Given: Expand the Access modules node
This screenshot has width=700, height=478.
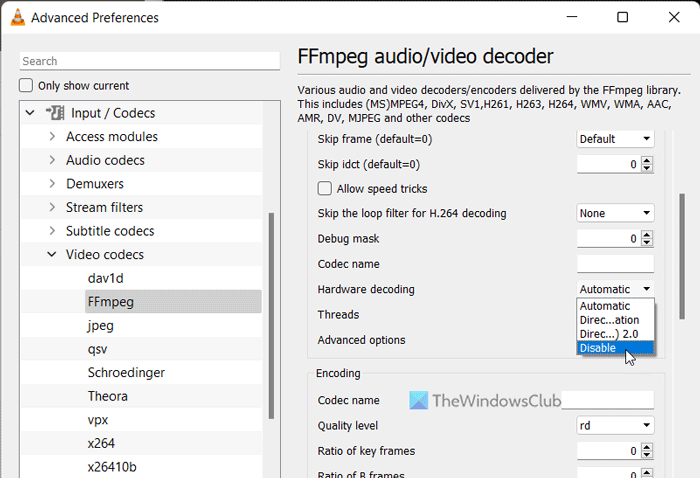Looking at the screenshot, I should (52, 136).
